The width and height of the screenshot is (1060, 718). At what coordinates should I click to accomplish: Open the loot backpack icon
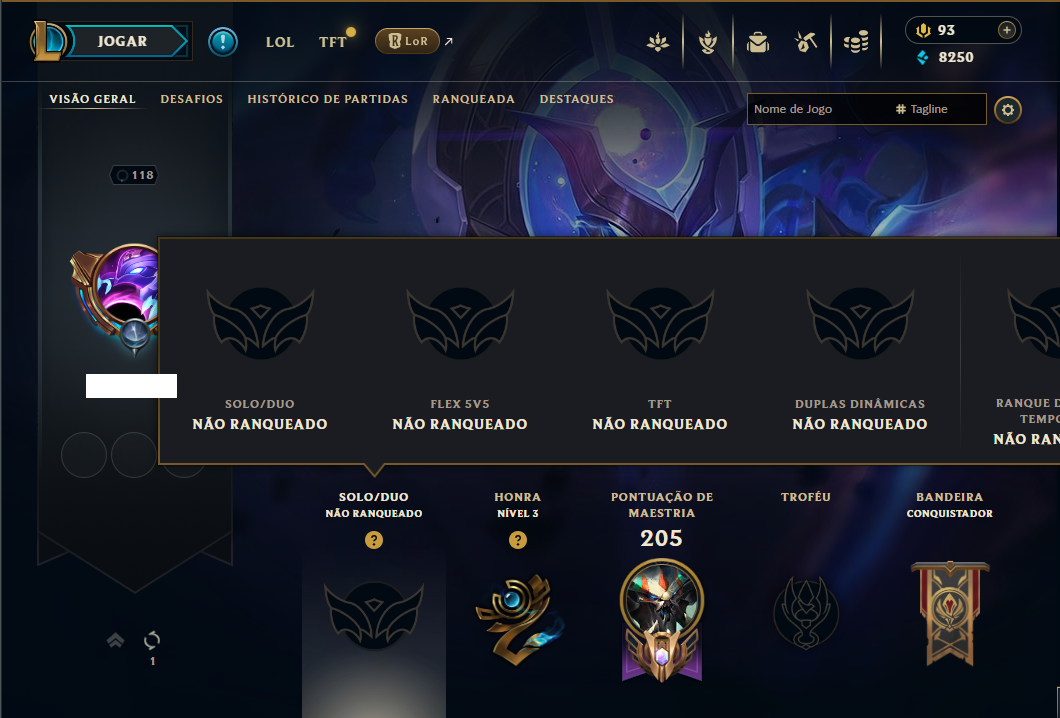(758, 43)
